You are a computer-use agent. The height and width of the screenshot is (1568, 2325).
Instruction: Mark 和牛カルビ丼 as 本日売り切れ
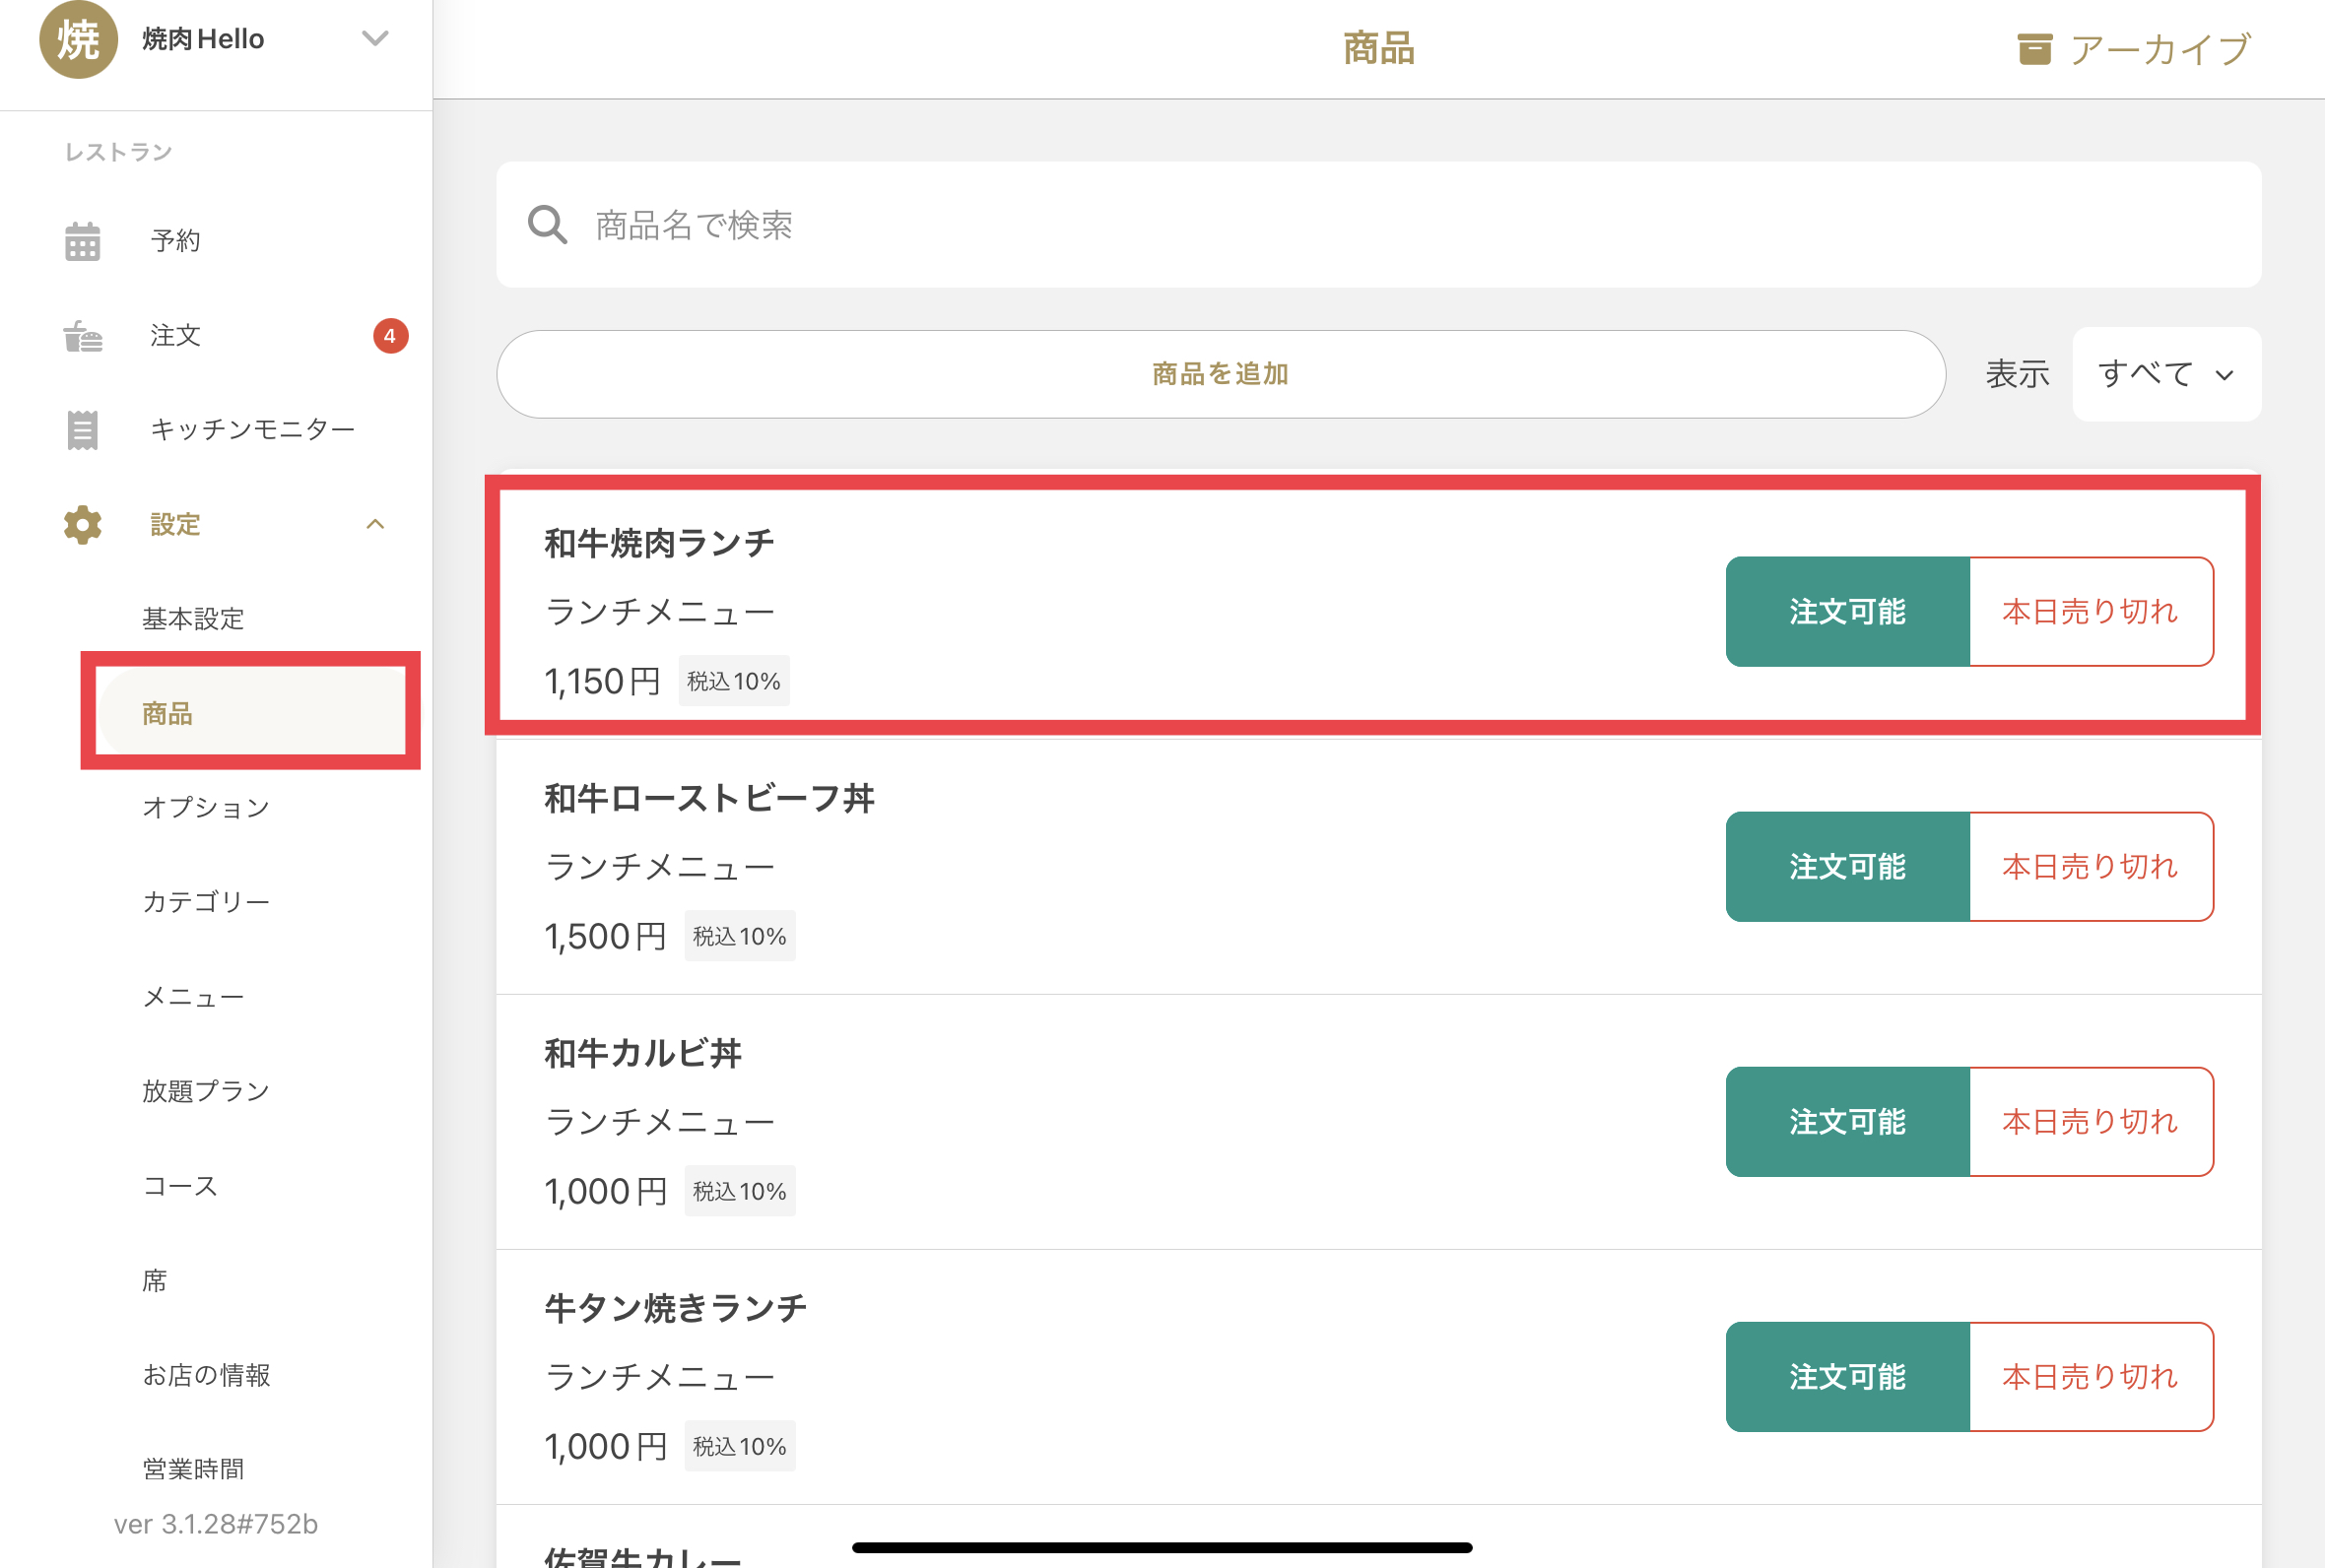tap(2091, 1121)
